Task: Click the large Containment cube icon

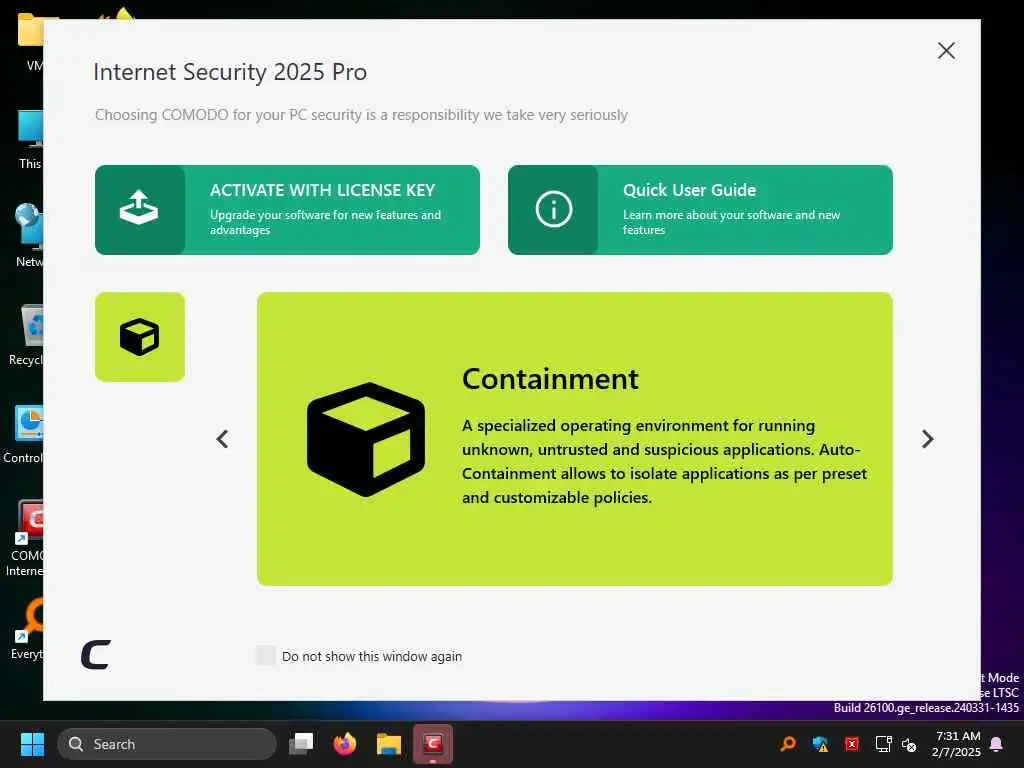Action: pos(366,439)
